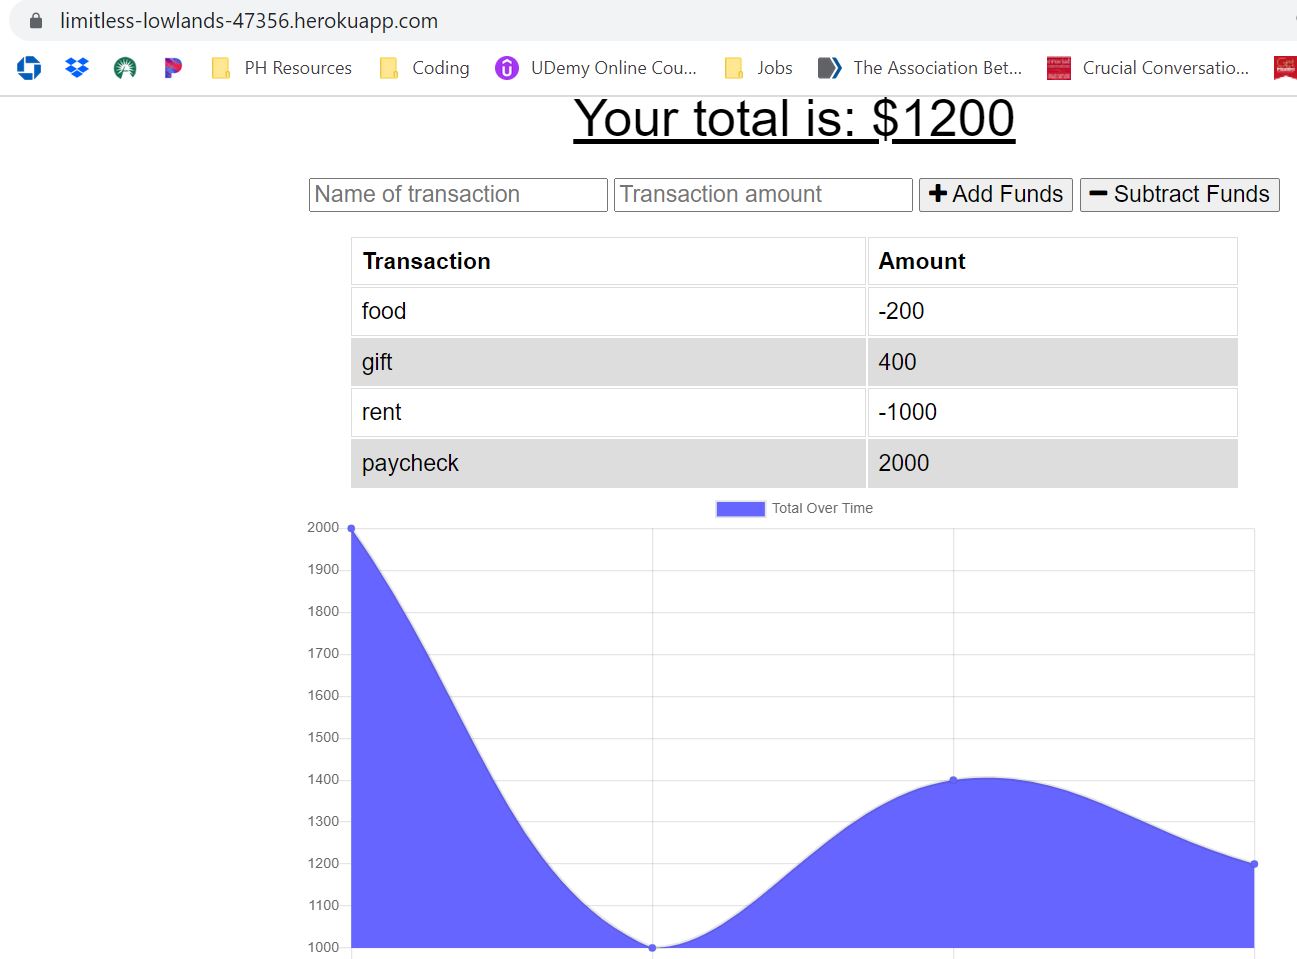The height and width of the screenshot is (959, 1297).
Task: Click the 1900 y-axis label
Action: pos(323,569)
